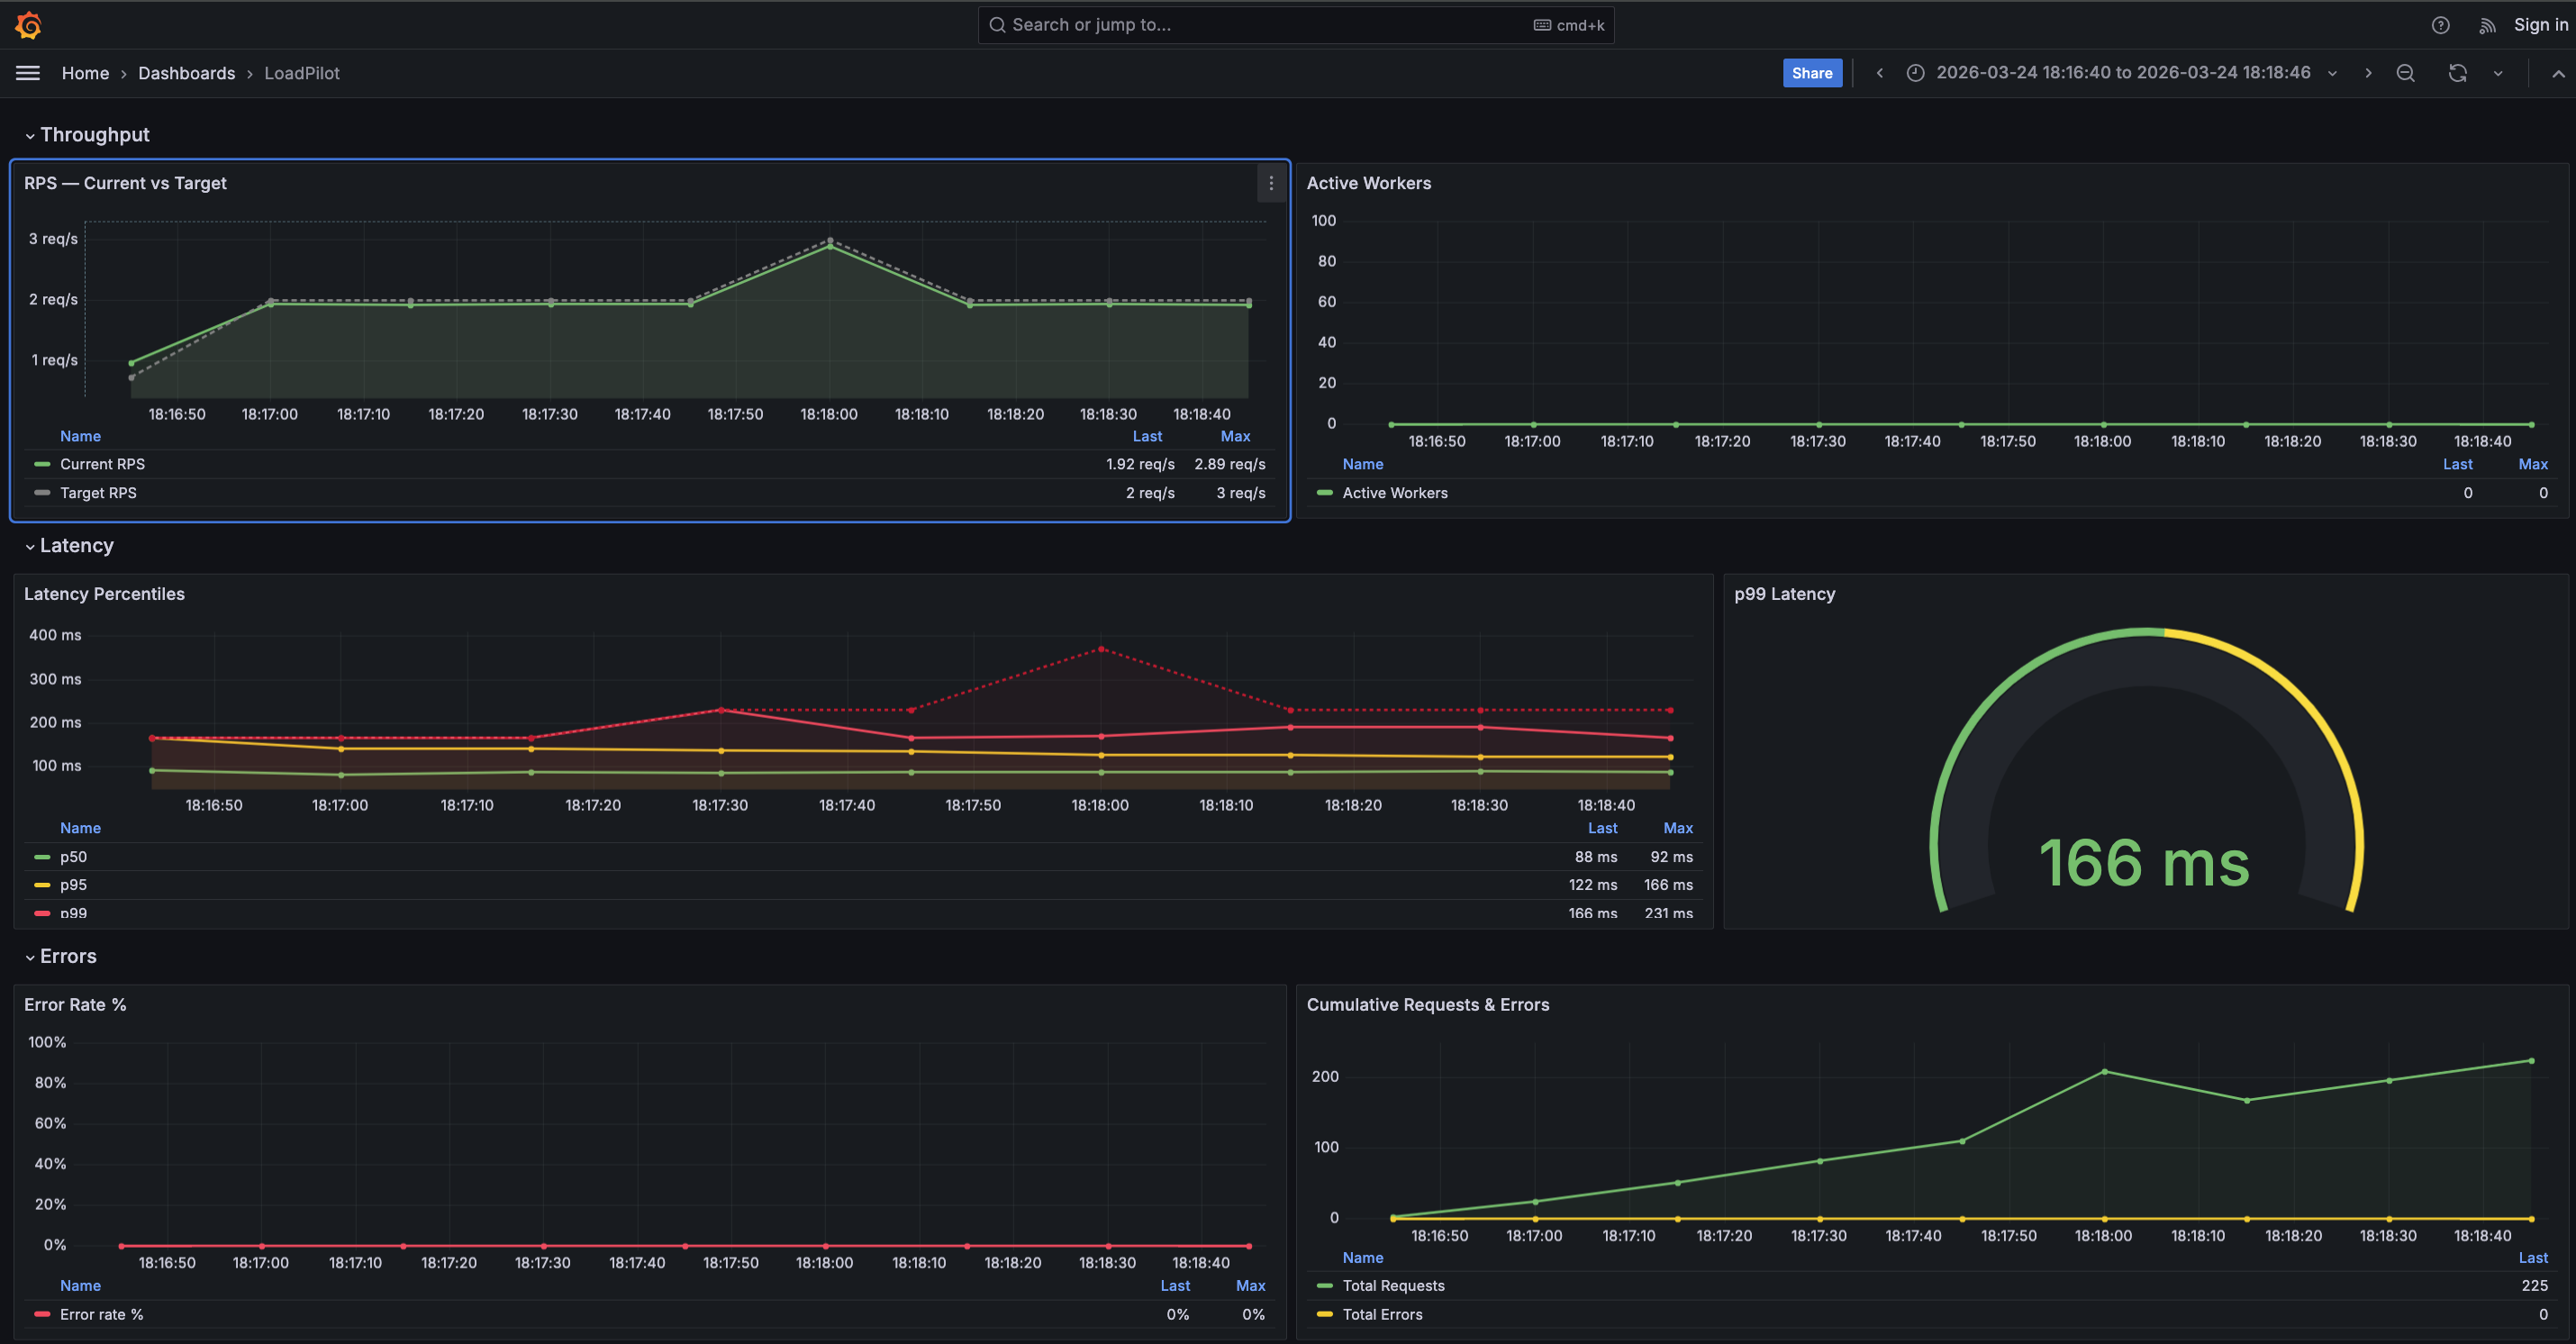Open the main navigation hamburger menu
2576x1344 pixels.
[27, 72]
